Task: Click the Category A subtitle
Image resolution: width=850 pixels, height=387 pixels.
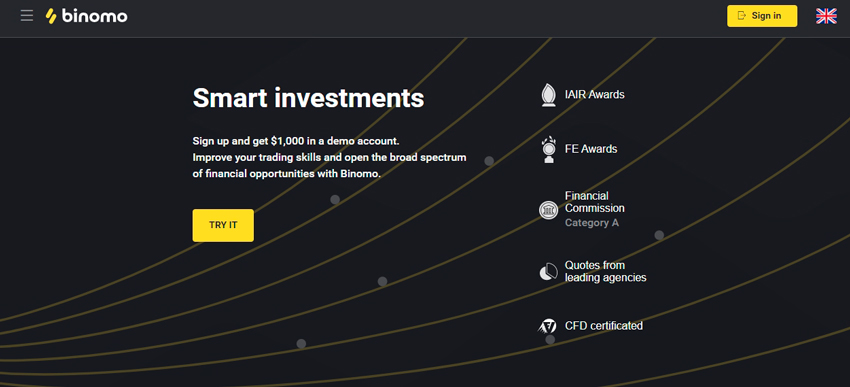Action: pos(591,223)
